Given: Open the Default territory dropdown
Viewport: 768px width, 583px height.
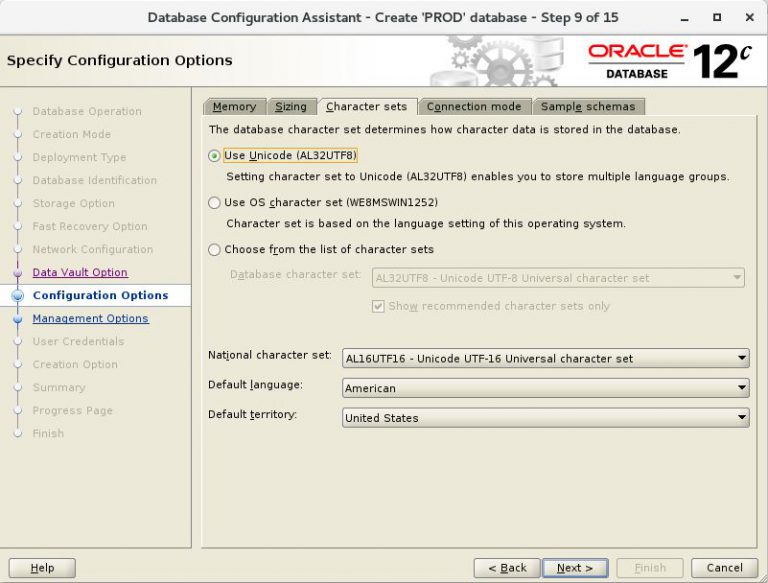Looking at the screenshot, I should [x=545, y=418].
